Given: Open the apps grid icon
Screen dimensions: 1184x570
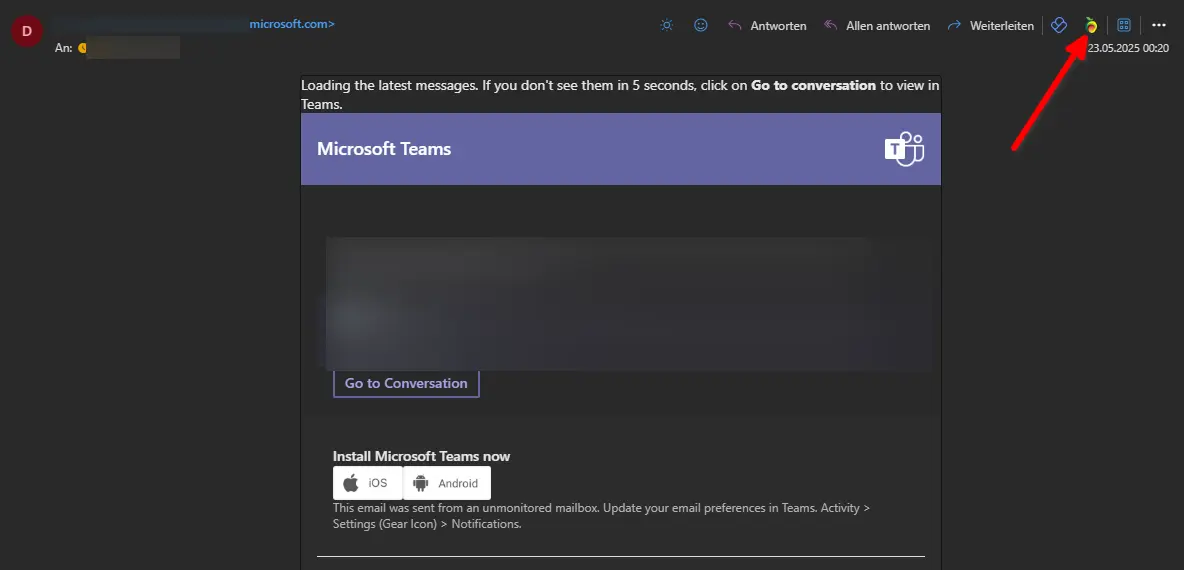Looking at the screenshot, I should point(1124,25).
